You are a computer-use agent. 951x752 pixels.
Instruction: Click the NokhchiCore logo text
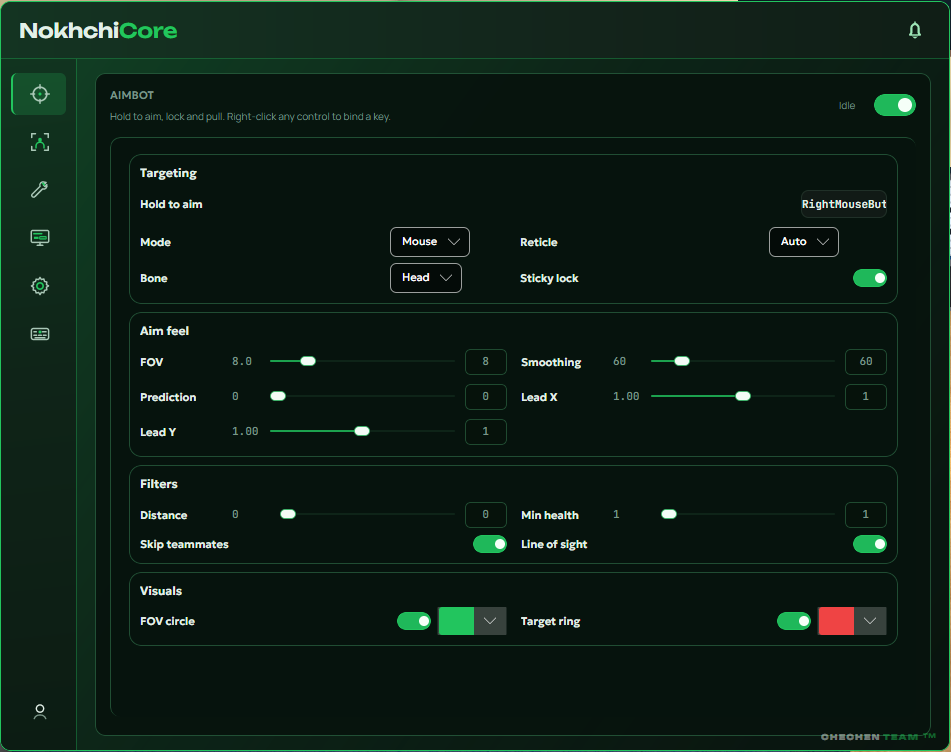click(98, 30)
